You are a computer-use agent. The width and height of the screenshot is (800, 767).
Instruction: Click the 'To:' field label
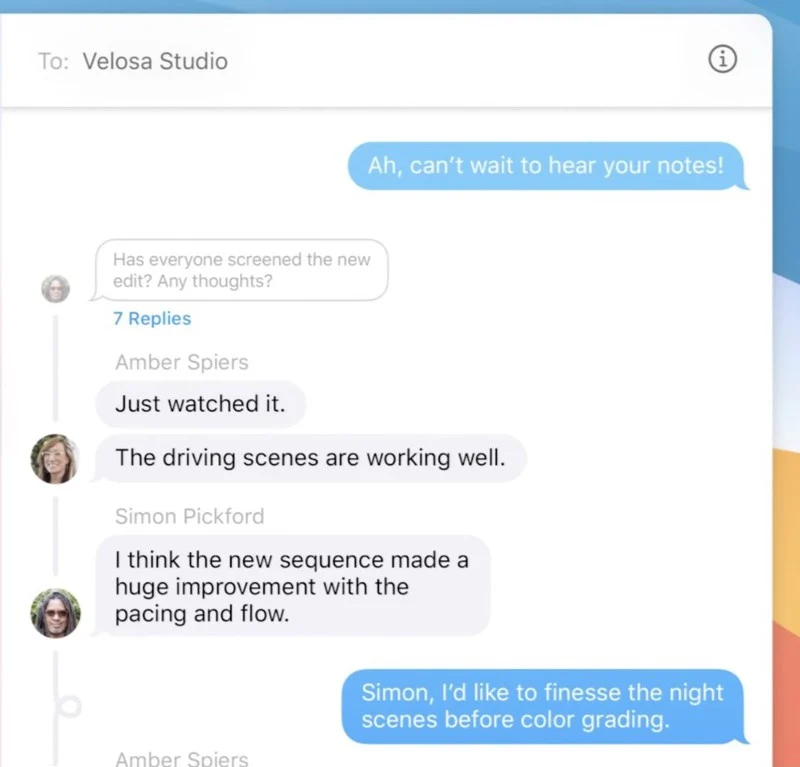54,61
